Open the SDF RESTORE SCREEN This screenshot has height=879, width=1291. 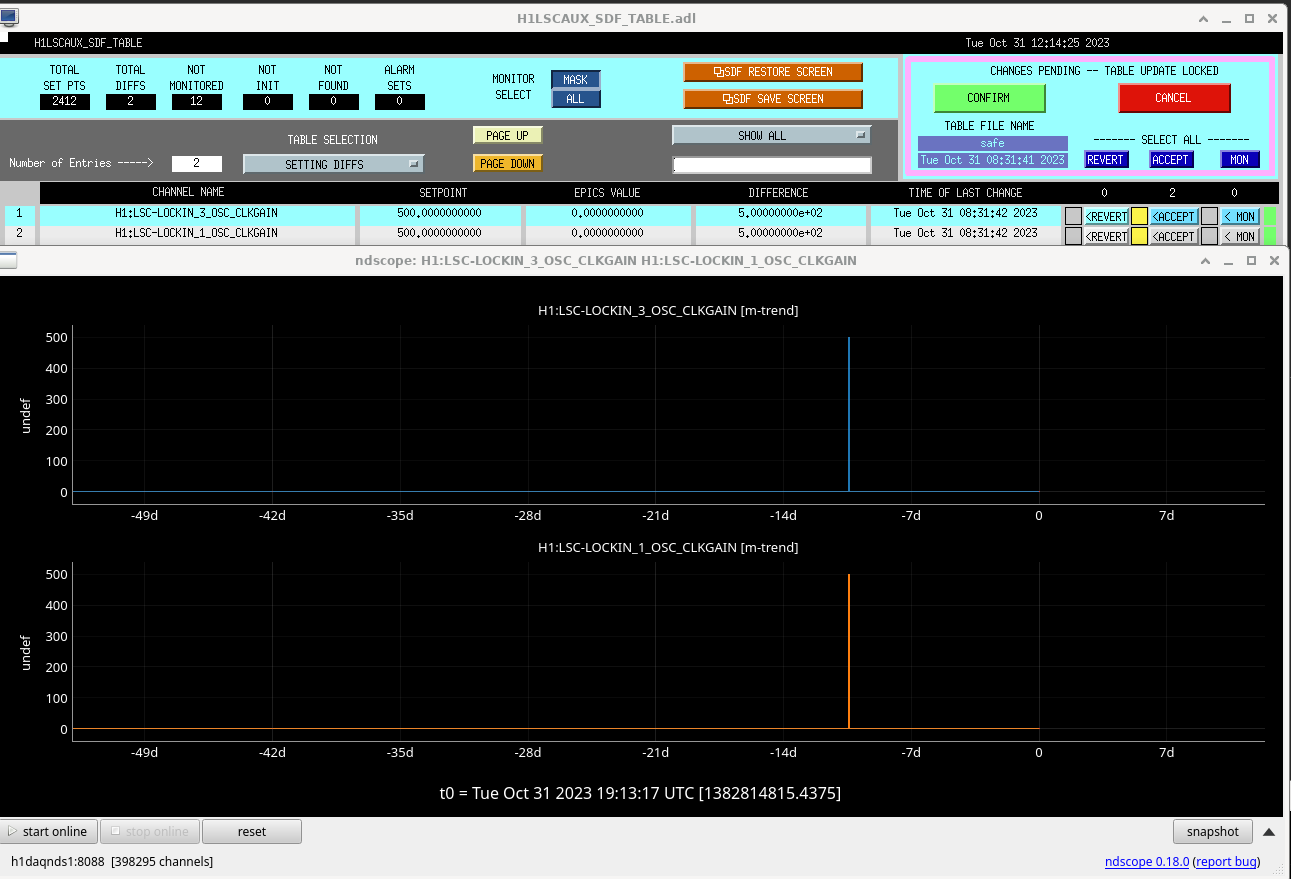coord(773,72)
